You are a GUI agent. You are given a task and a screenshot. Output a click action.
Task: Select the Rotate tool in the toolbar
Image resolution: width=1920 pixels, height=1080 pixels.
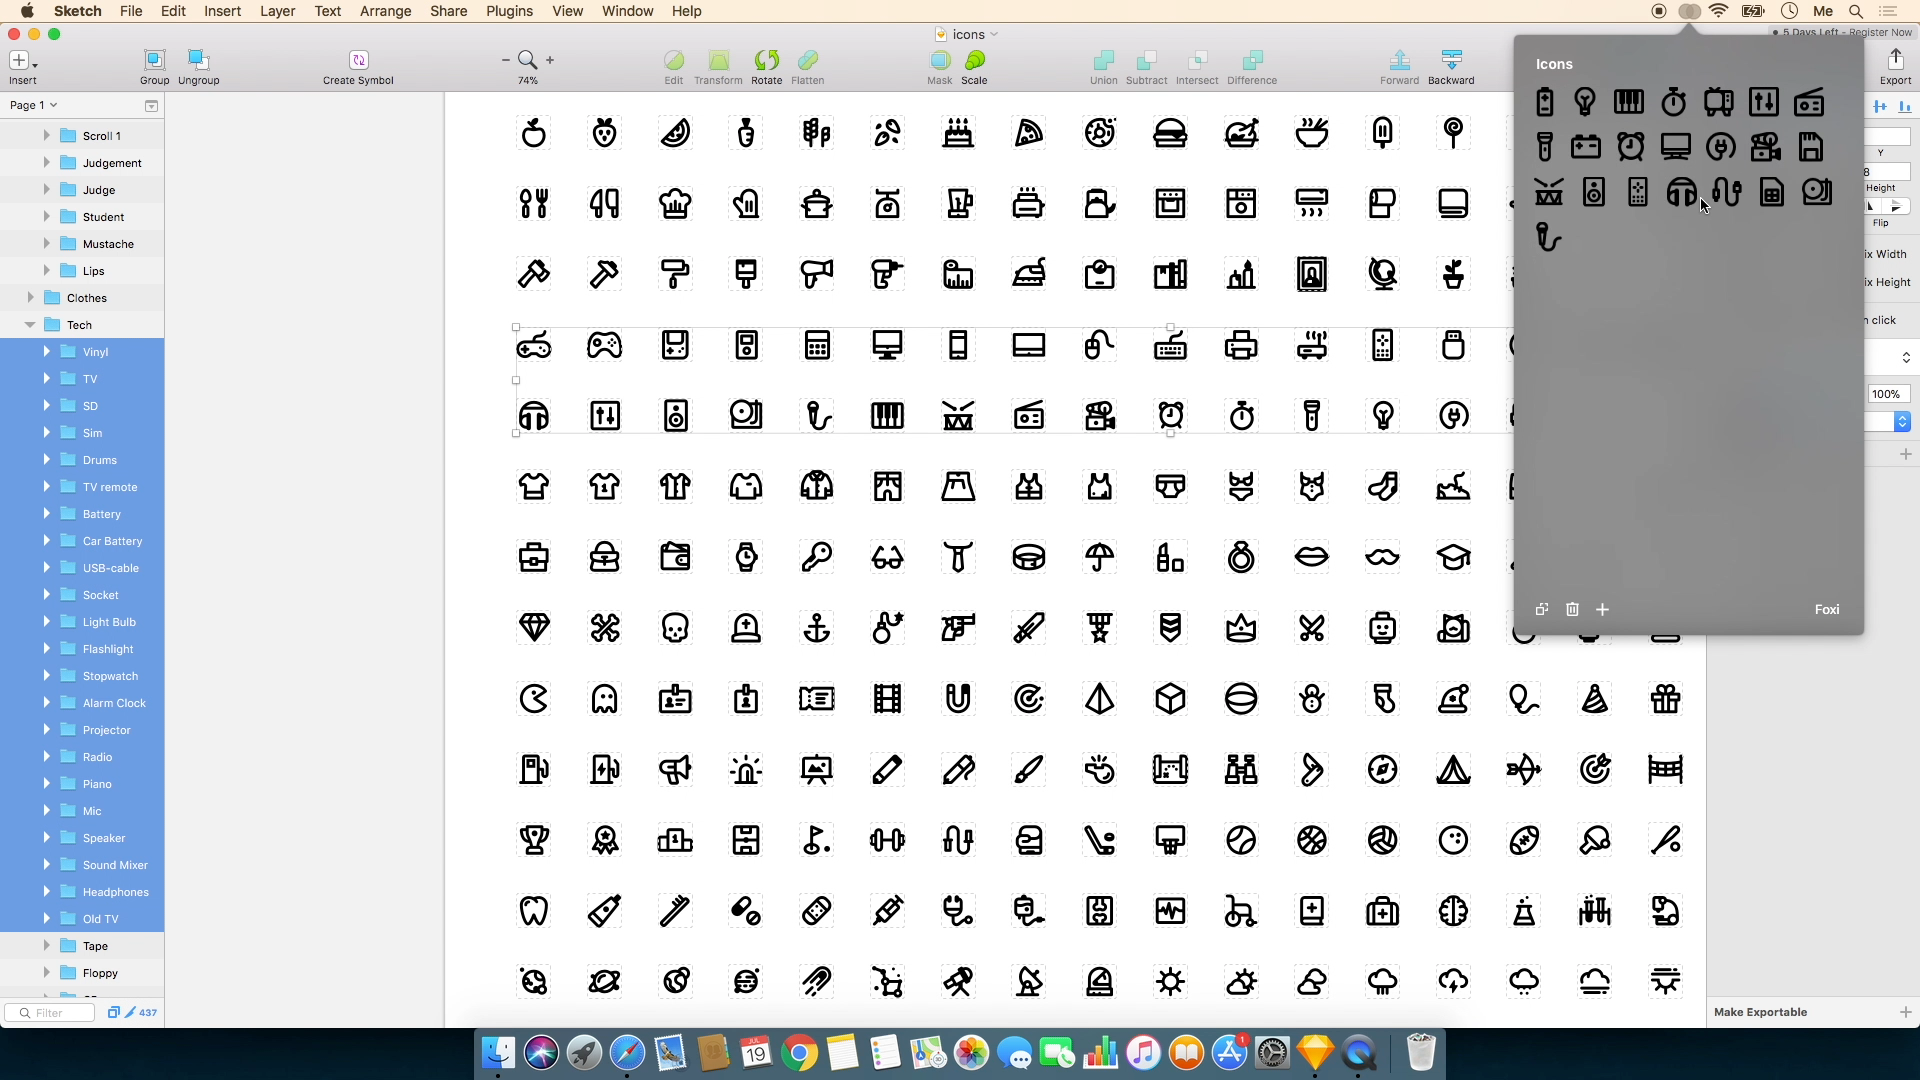766,61
